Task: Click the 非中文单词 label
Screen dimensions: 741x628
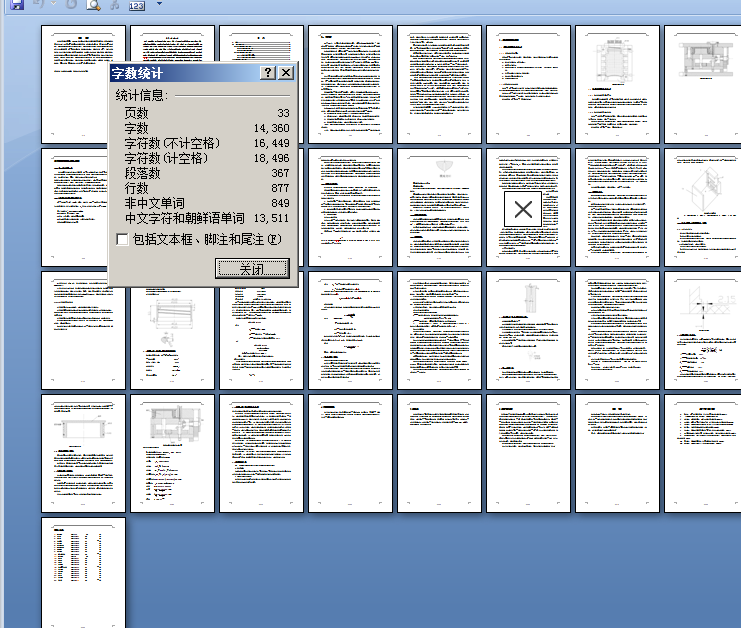Action: [155, 203]
